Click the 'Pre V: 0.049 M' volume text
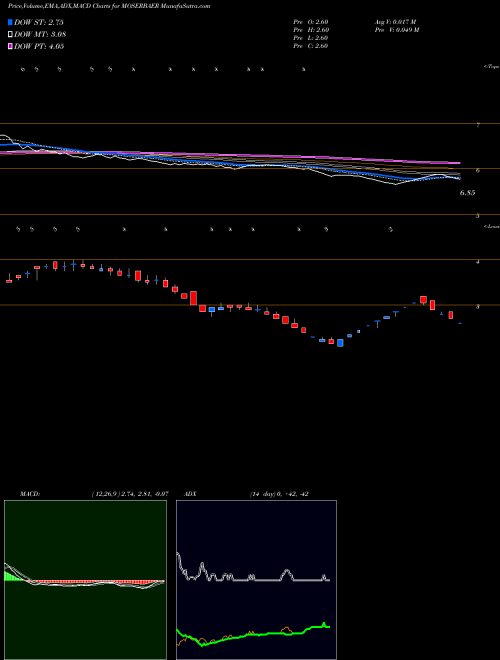The height and width of the screenshot is (660, 500). point(397,30)
